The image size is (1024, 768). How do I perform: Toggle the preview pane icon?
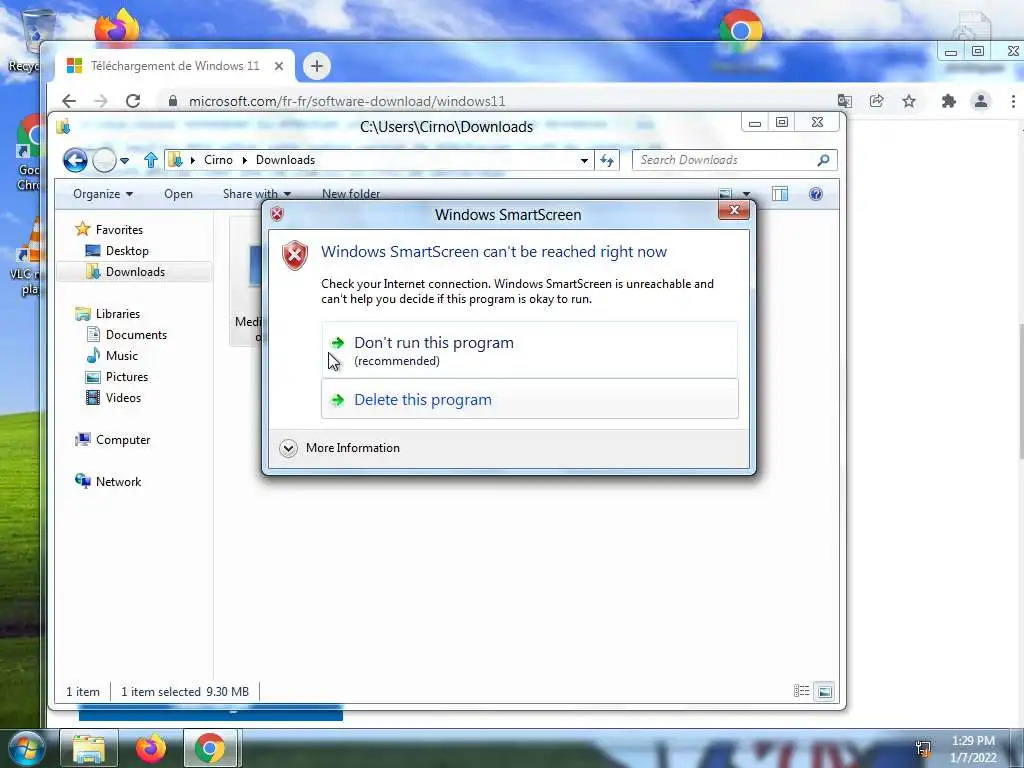[x=780, y=194]
